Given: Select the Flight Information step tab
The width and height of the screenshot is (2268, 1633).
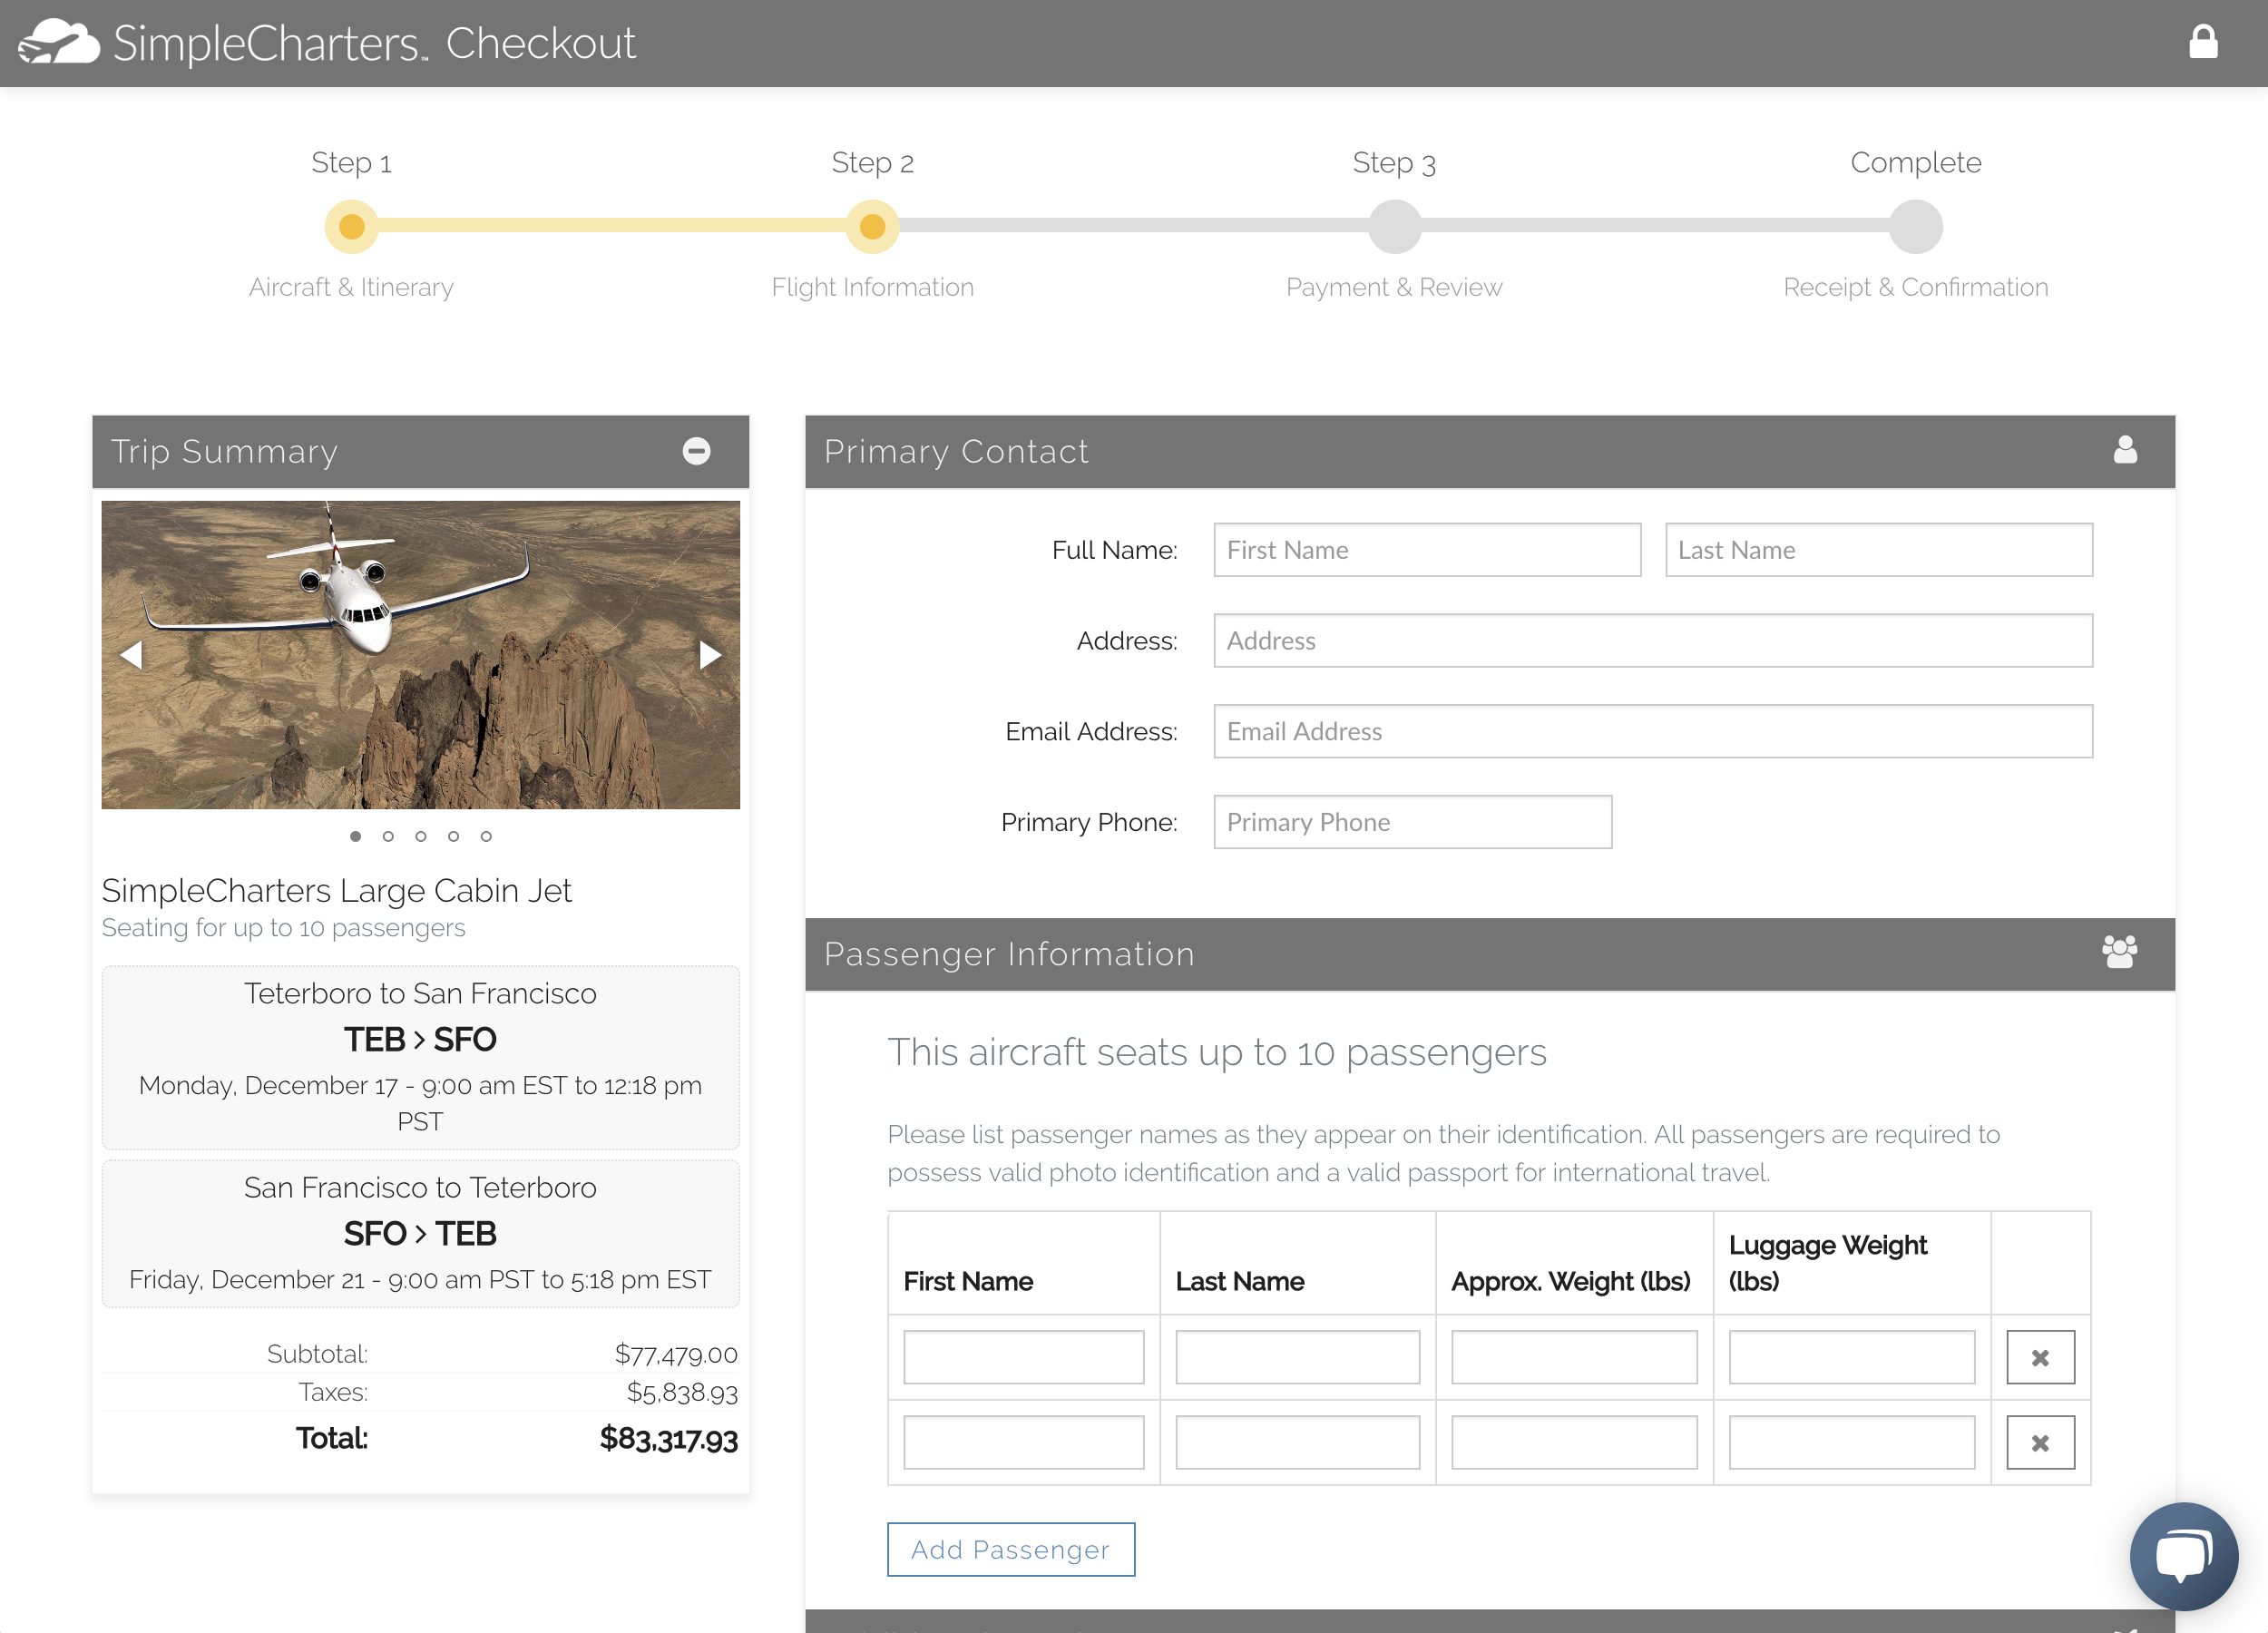Looking at the screenshot, I should (874, 226).
